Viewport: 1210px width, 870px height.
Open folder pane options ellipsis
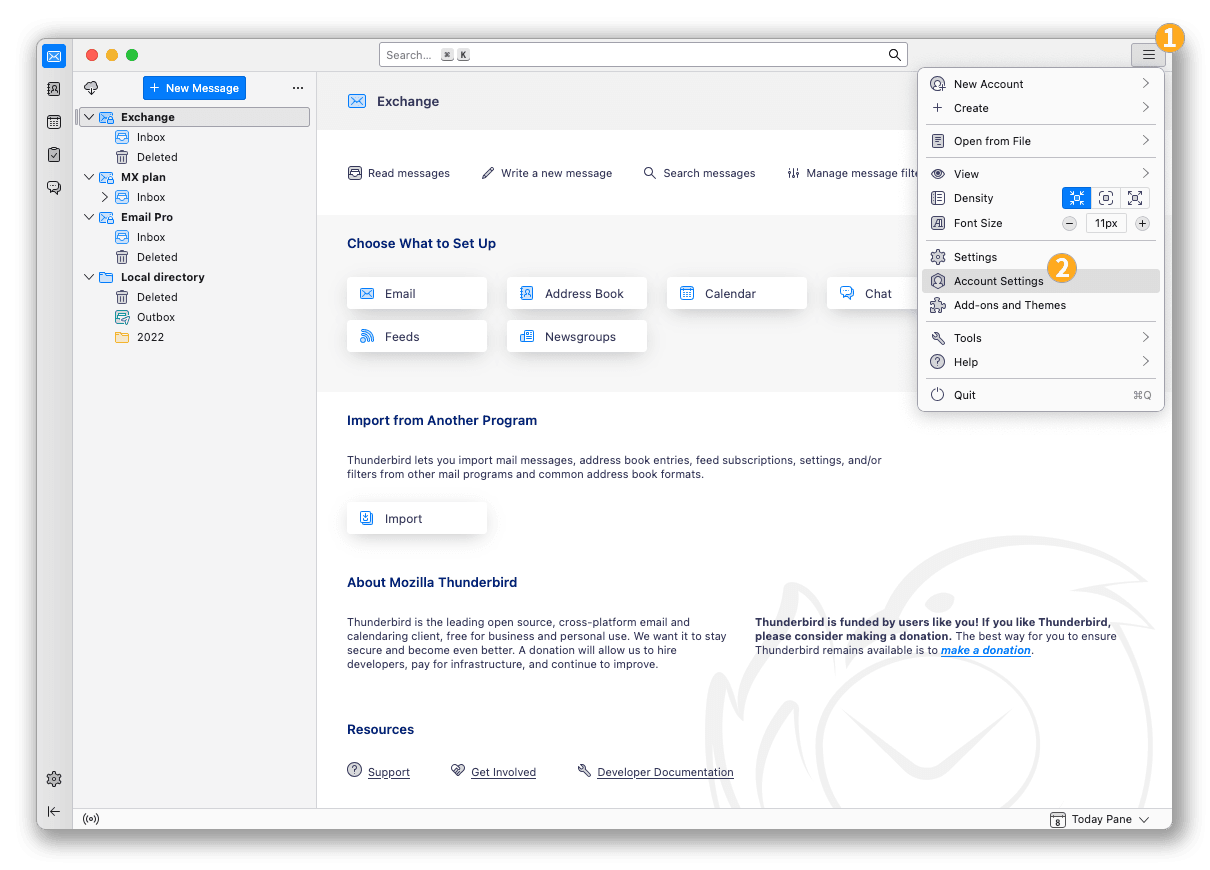[x=297, y=88]
